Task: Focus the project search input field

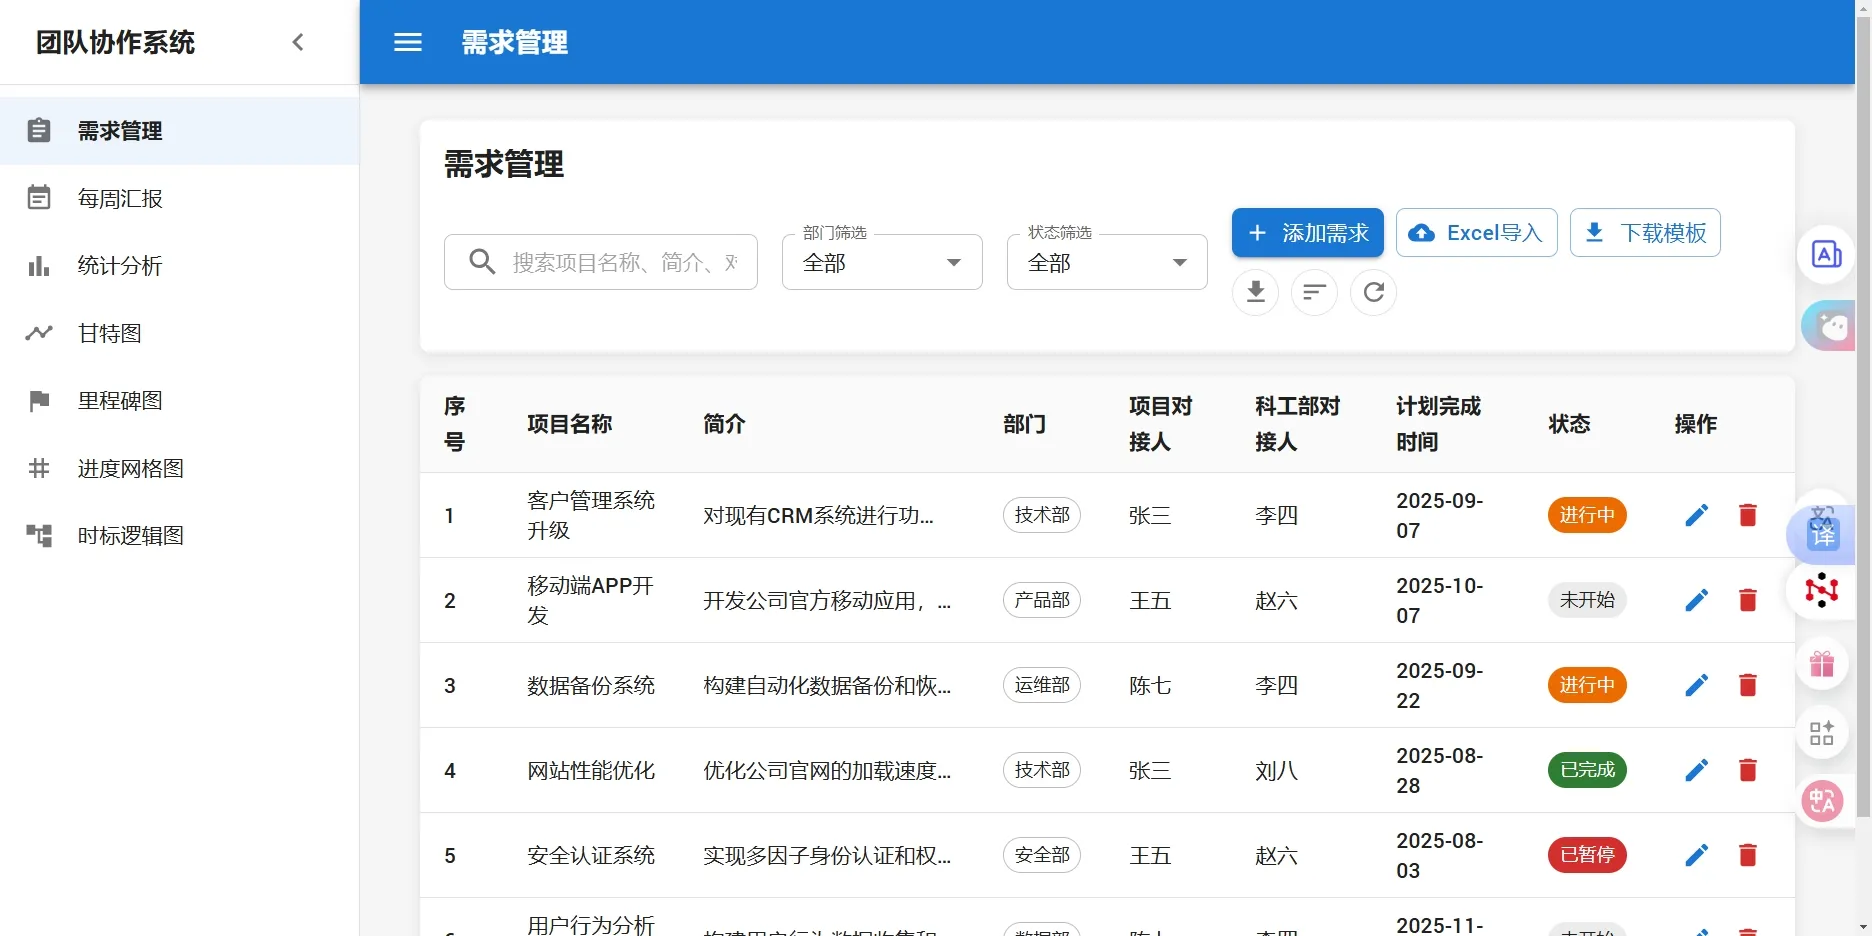Action: pyautogui.click(x=620, y=263)
